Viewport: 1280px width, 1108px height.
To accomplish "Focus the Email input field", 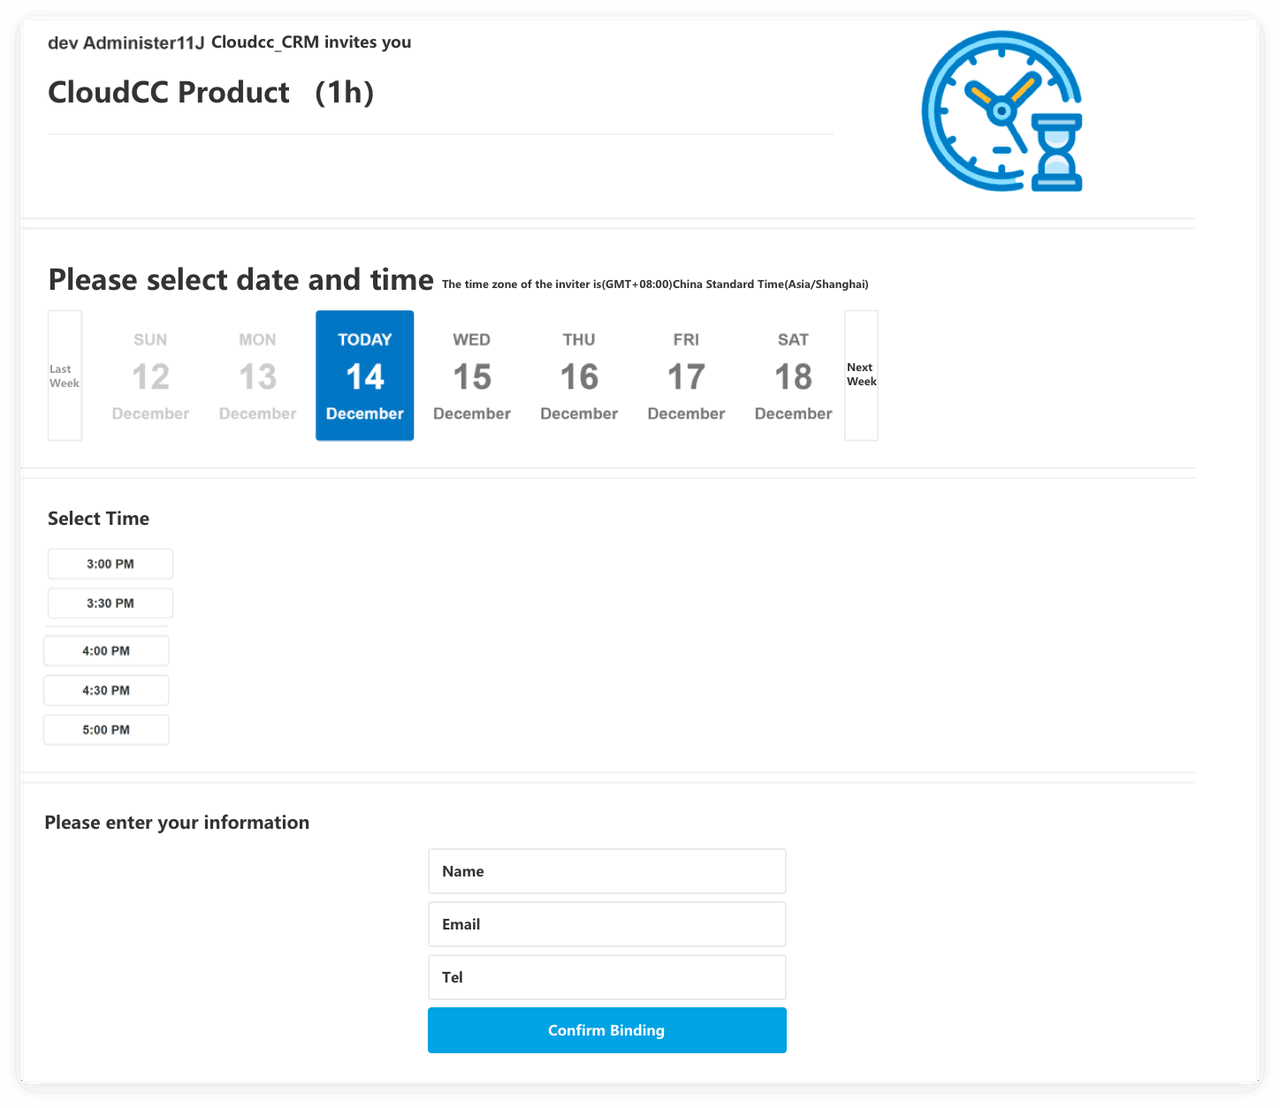I will [x=607, y=925].
